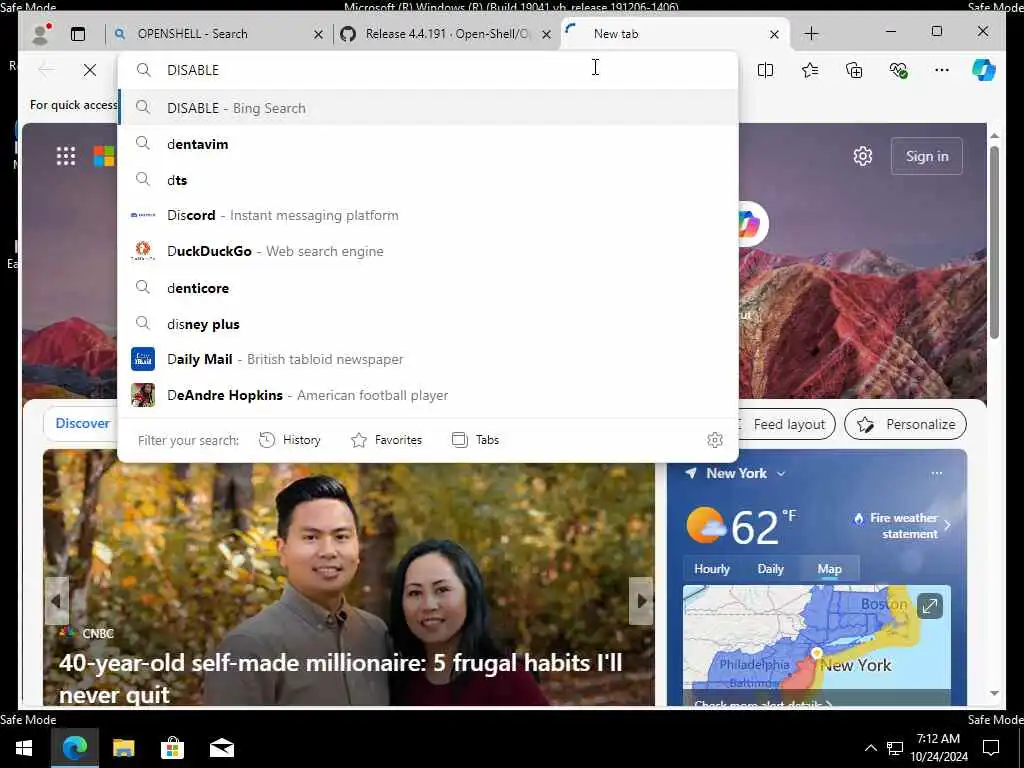
Task: Choose the dts search suggestion
Action: pyautogui.click(x=428, y=180)
